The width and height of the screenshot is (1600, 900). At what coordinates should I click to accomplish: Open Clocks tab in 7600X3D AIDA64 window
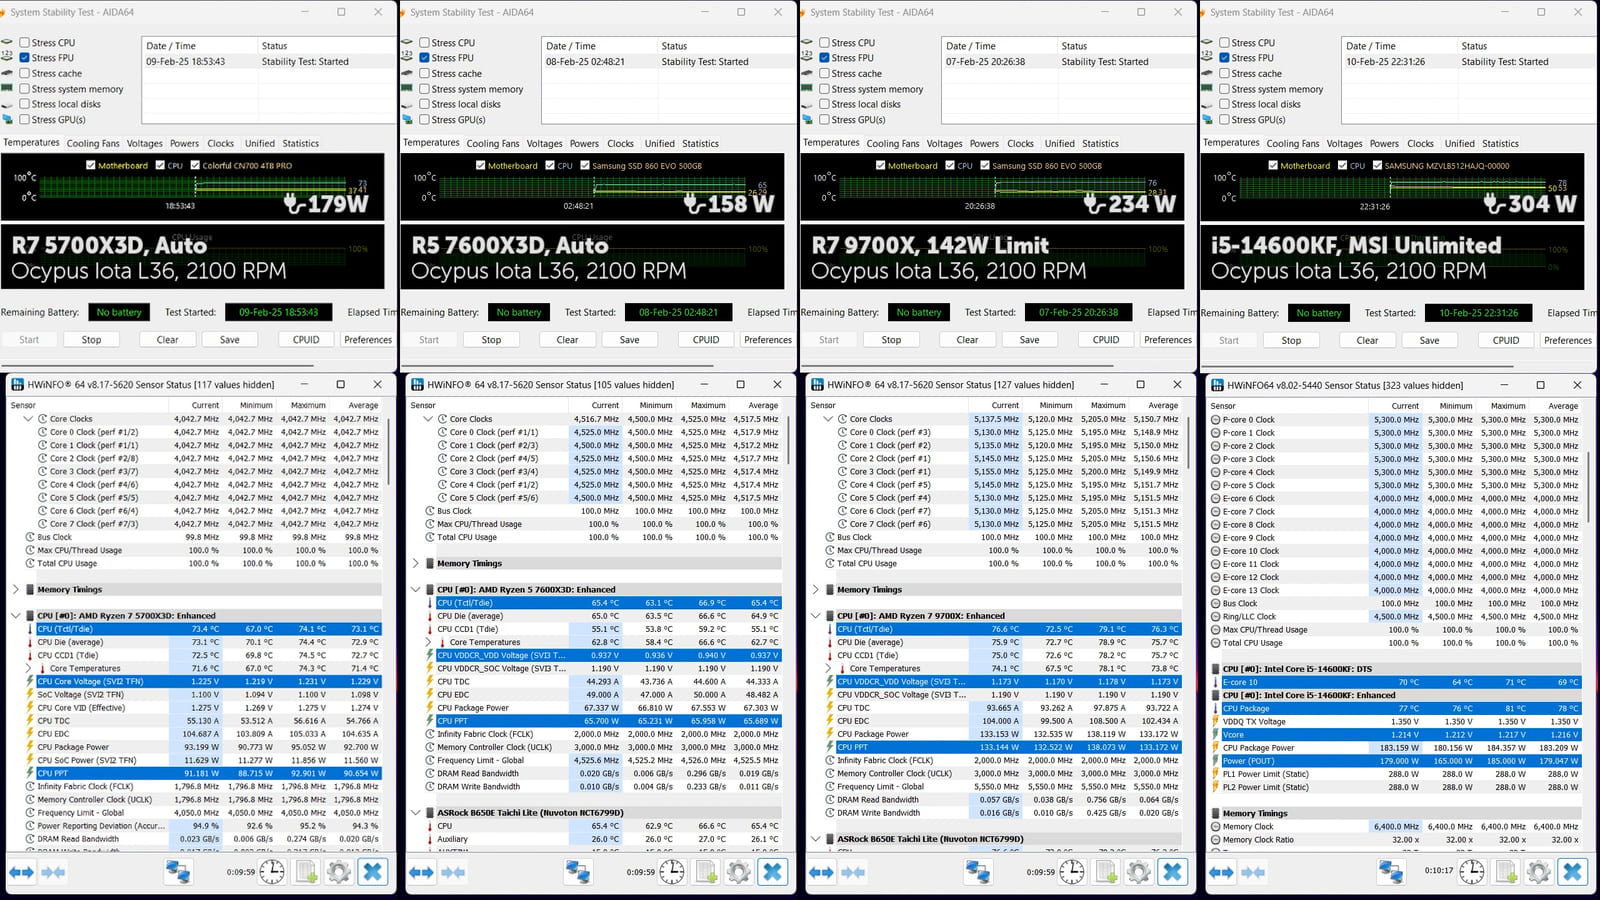coord(620,143)
